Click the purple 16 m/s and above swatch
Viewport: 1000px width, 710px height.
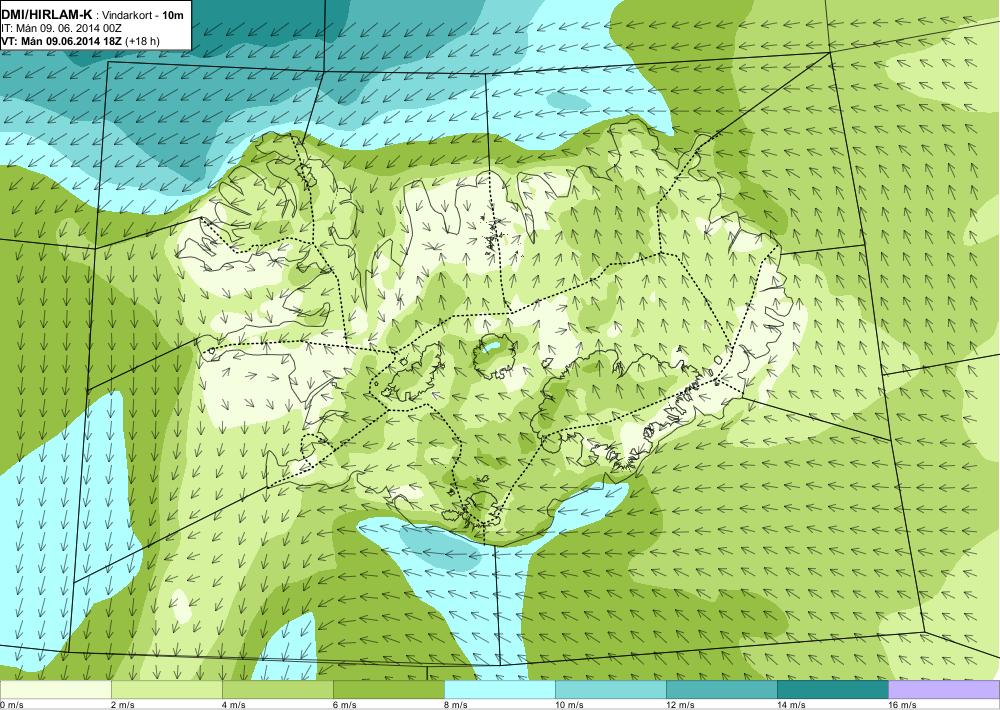(x=944, y=690)
